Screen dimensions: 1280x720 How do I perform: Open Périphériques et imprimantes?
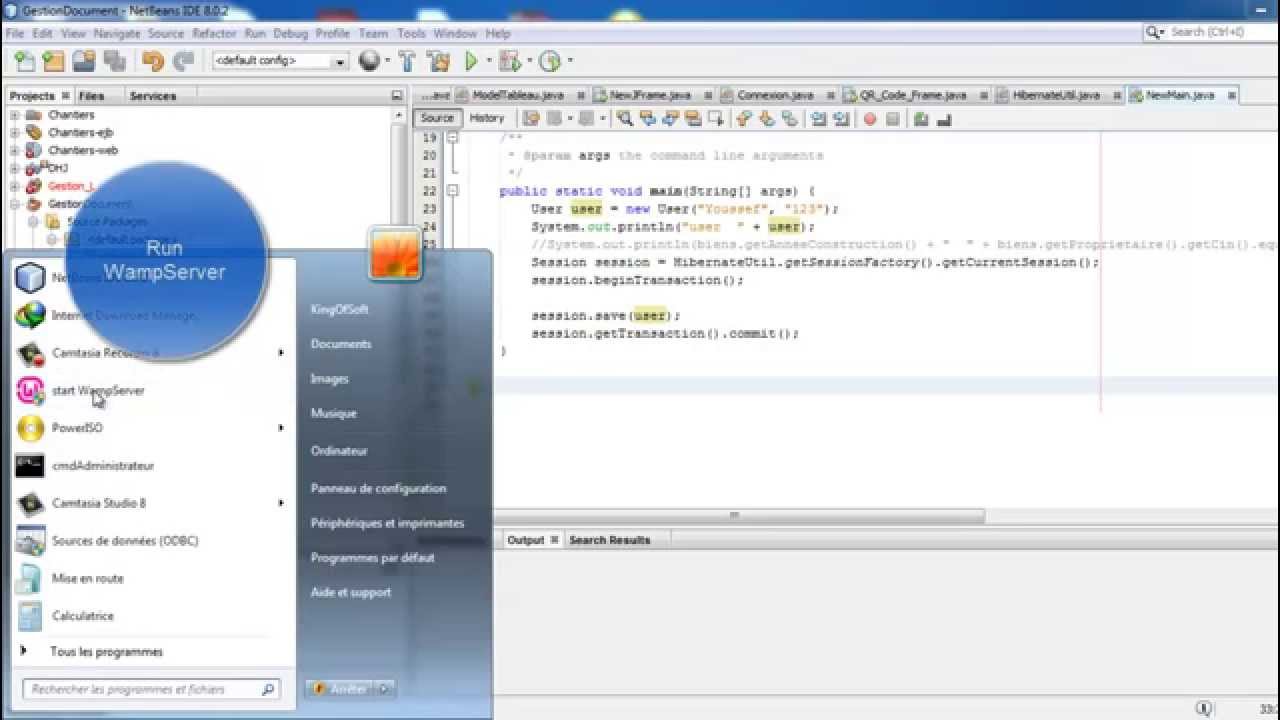pyautogui.click(x=387, y=523)
